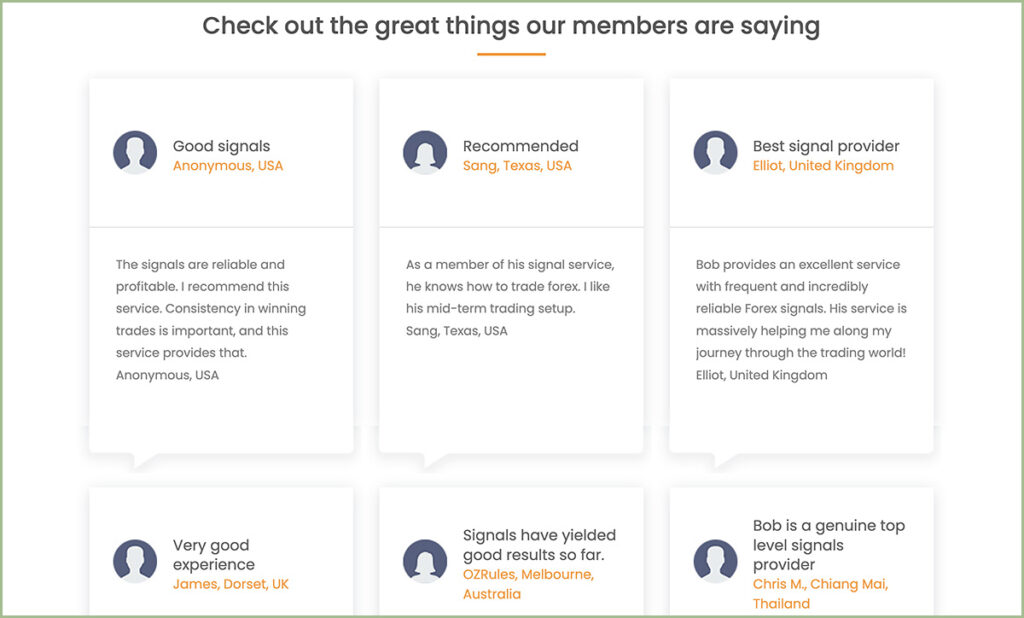Click the orange Sang, Texas, USA name
The image size is (1024, 618).
[517, 166]
